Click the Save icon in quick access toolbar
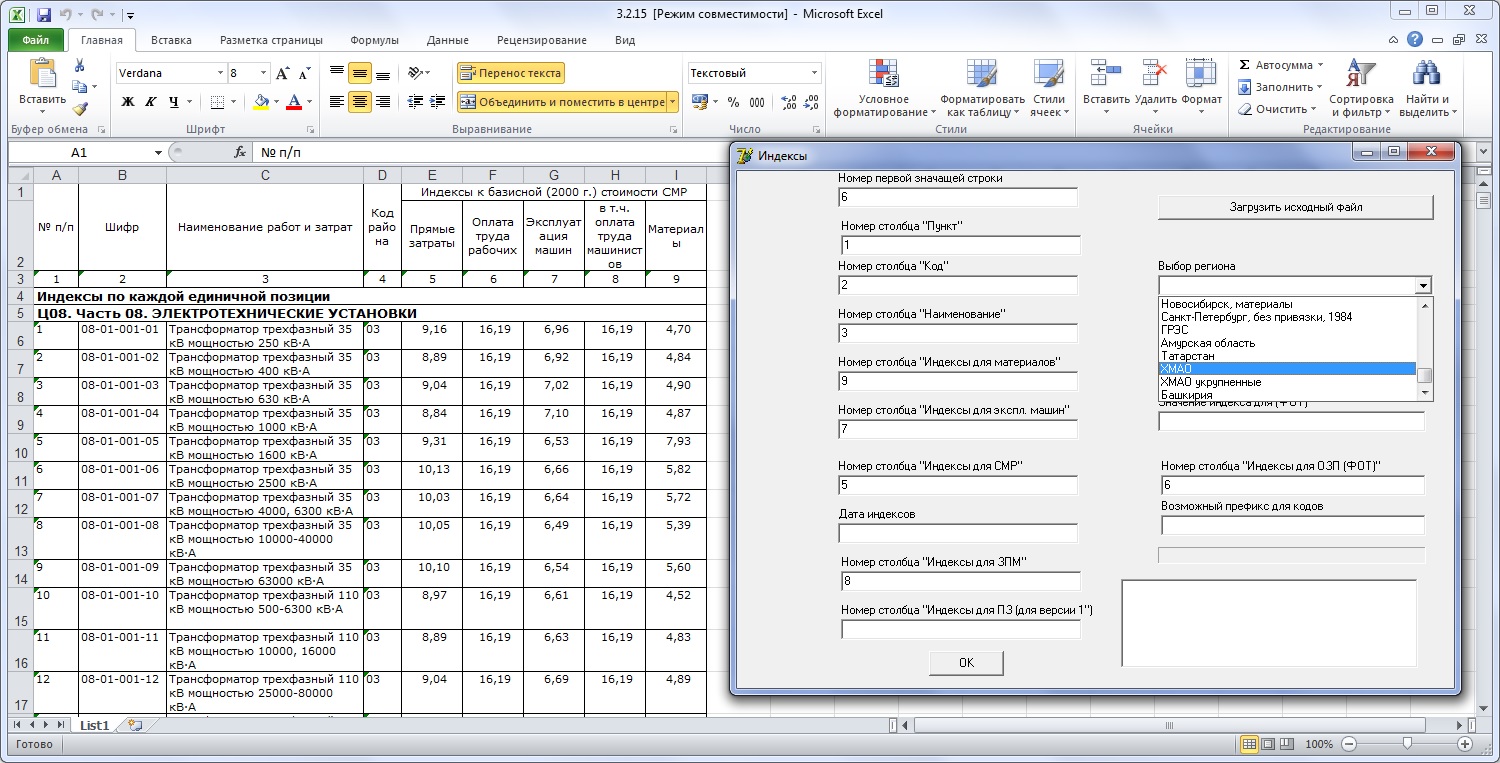The width and height of the screenshot is (1500, 763). (44, 15)
